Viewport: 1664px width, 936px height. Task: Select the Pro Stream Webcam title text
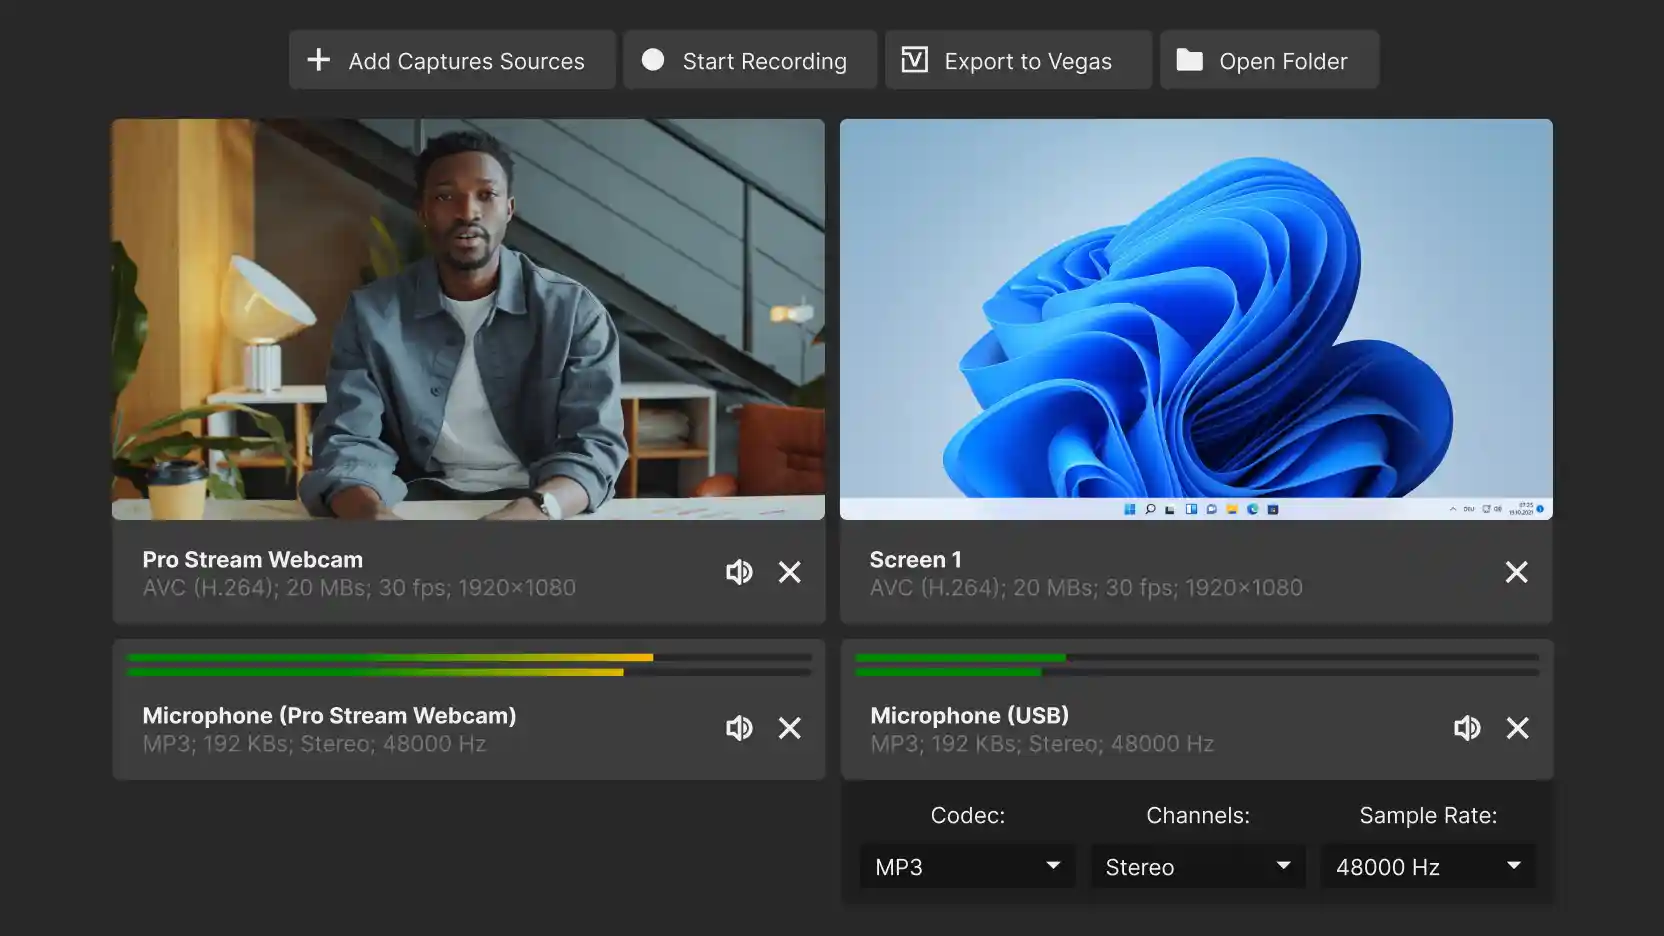[253, 560]
